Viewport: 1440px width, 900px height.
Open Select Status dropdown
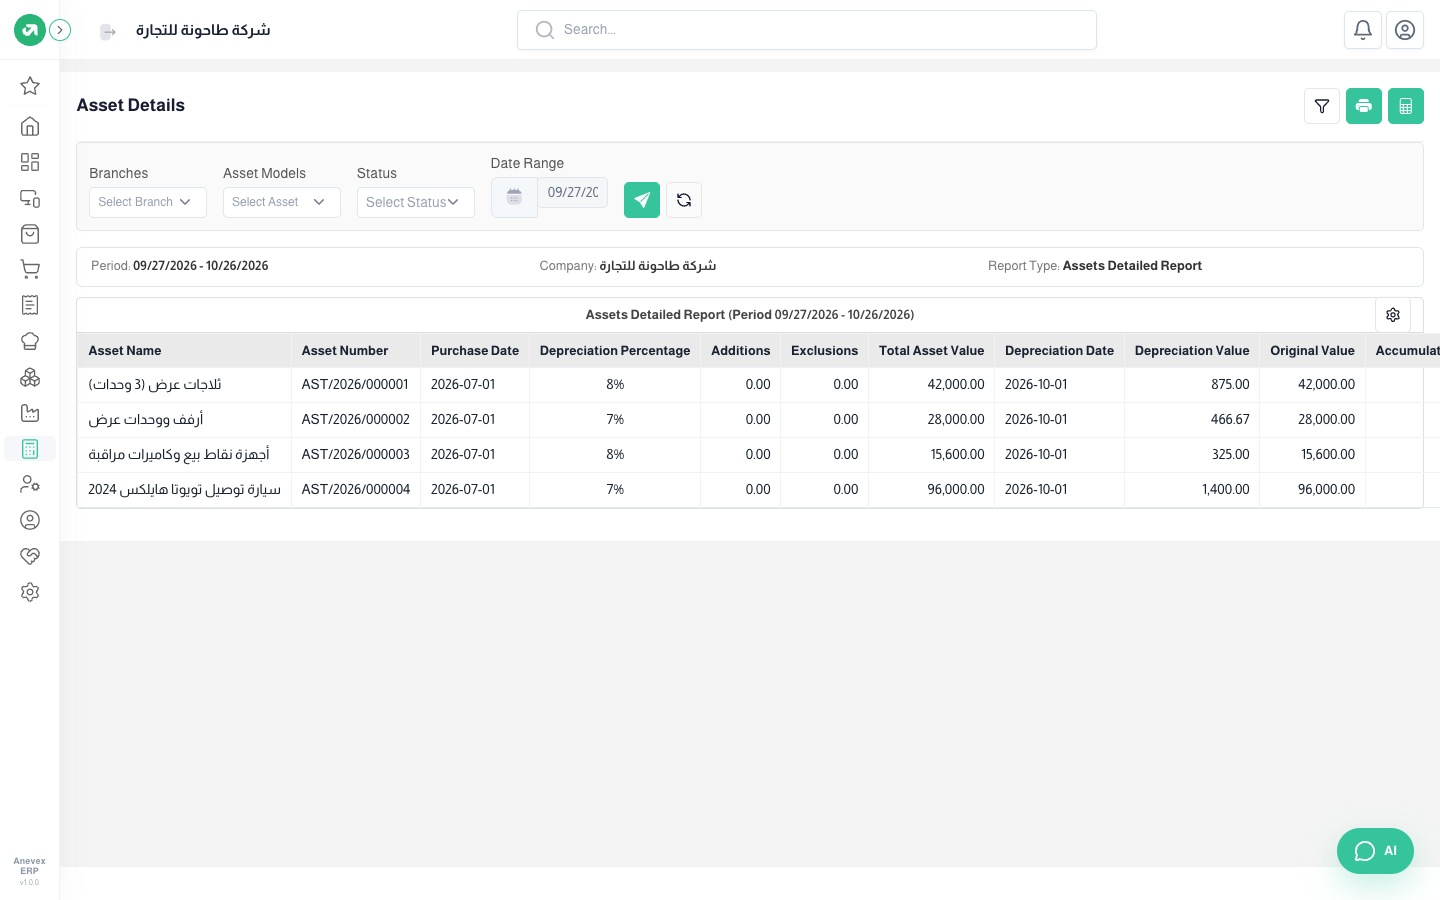[416, 202]
